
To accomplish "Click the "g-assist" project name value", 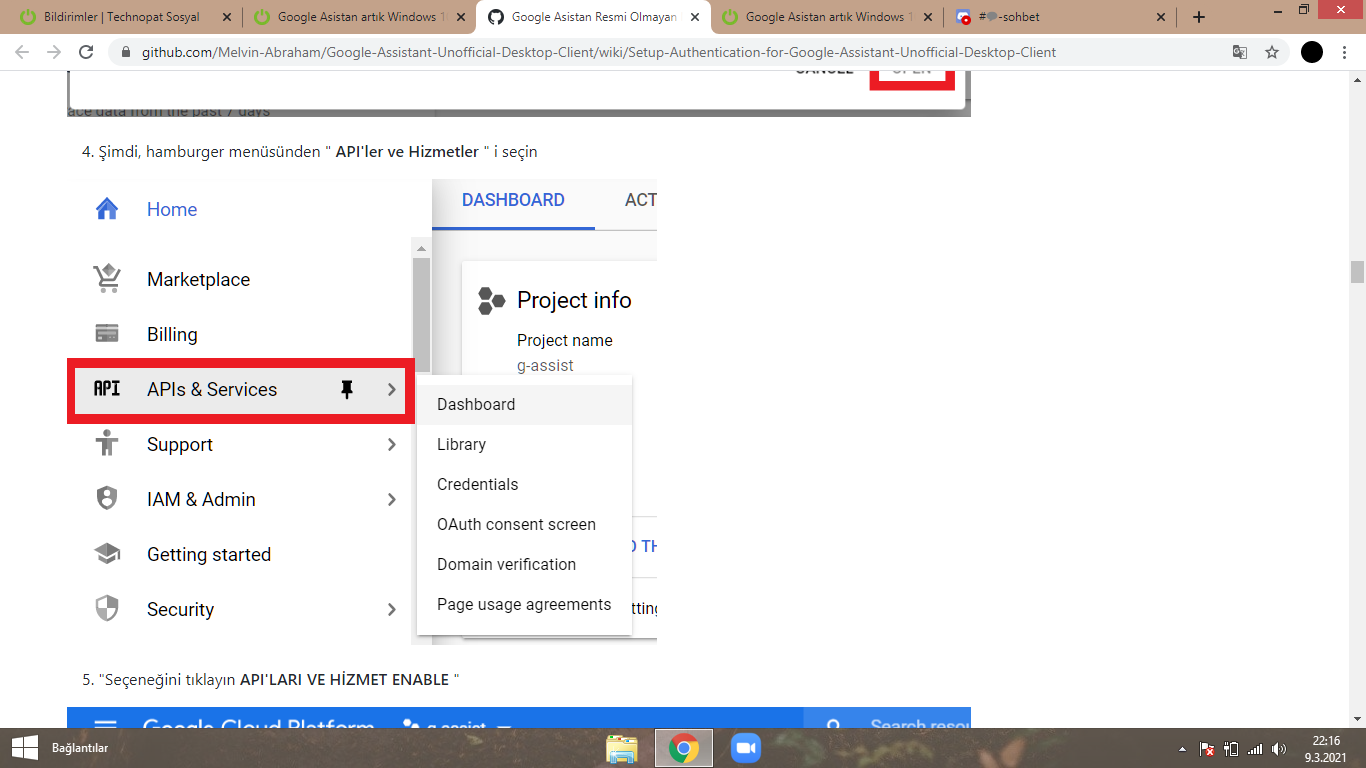I will [545, 366].
